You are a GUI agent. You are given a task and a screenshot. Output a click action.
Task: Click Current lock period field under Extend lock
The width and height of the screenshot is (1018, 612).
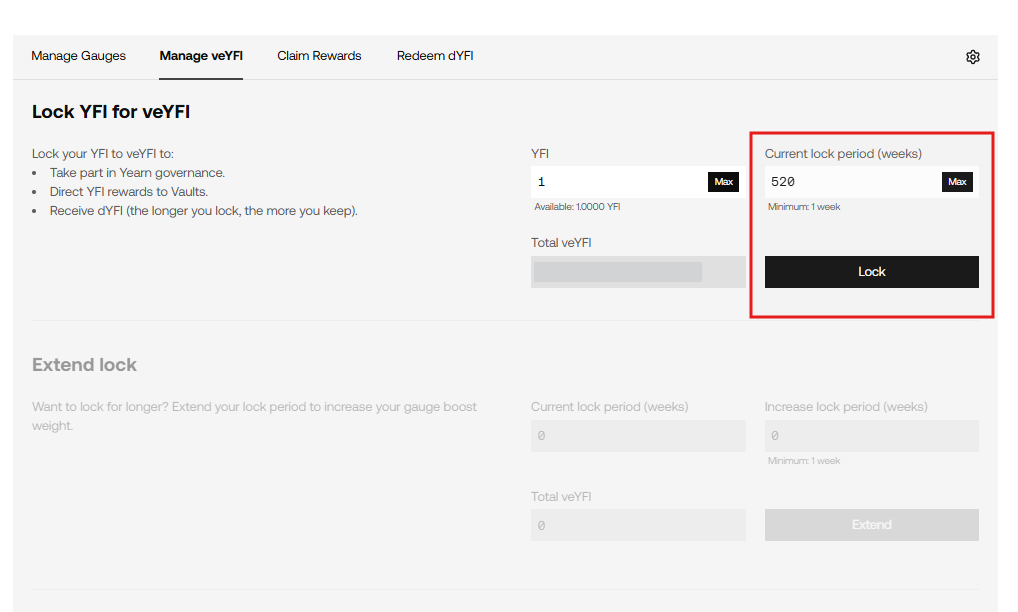tap(637, 436)
